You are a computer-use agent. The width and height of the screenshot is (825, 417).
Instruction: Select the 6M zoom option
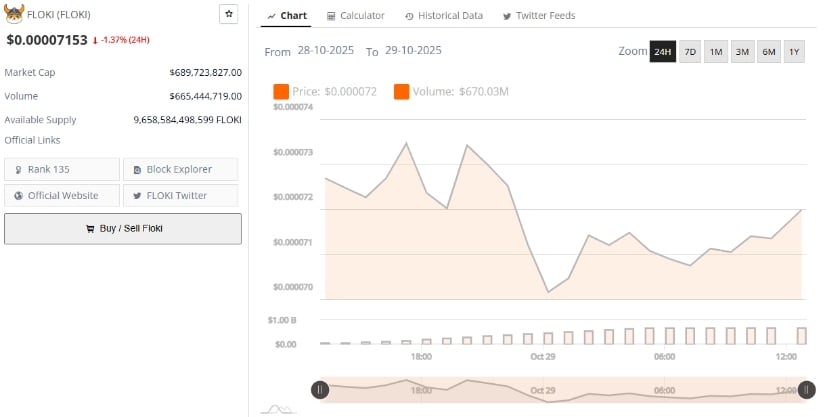(x=768, y=52)
